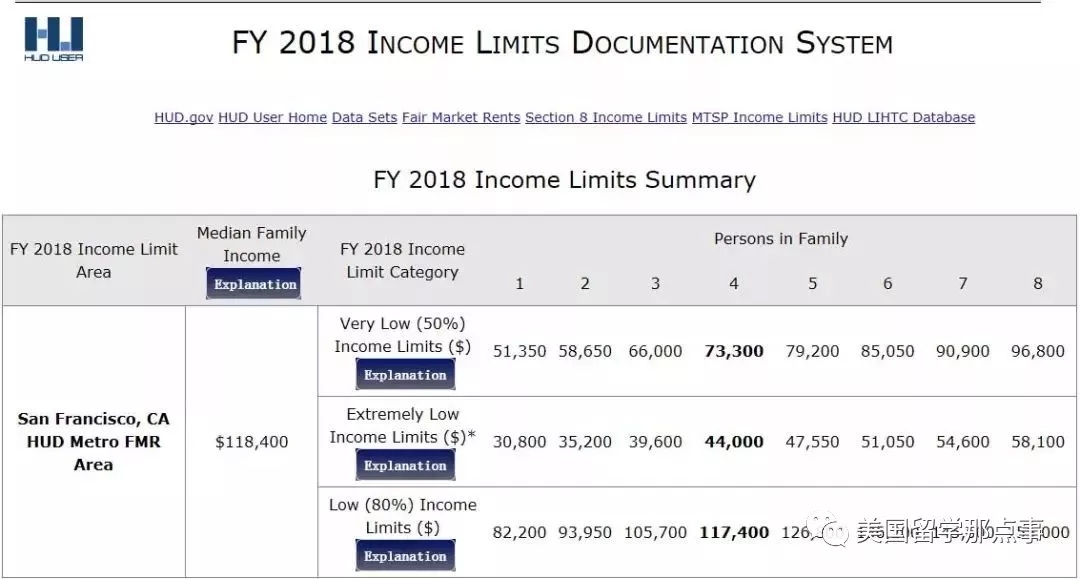This screenshot has width=1080, height=579.
Task: Click the watermark logo over the table
Action: coord(826,530)
